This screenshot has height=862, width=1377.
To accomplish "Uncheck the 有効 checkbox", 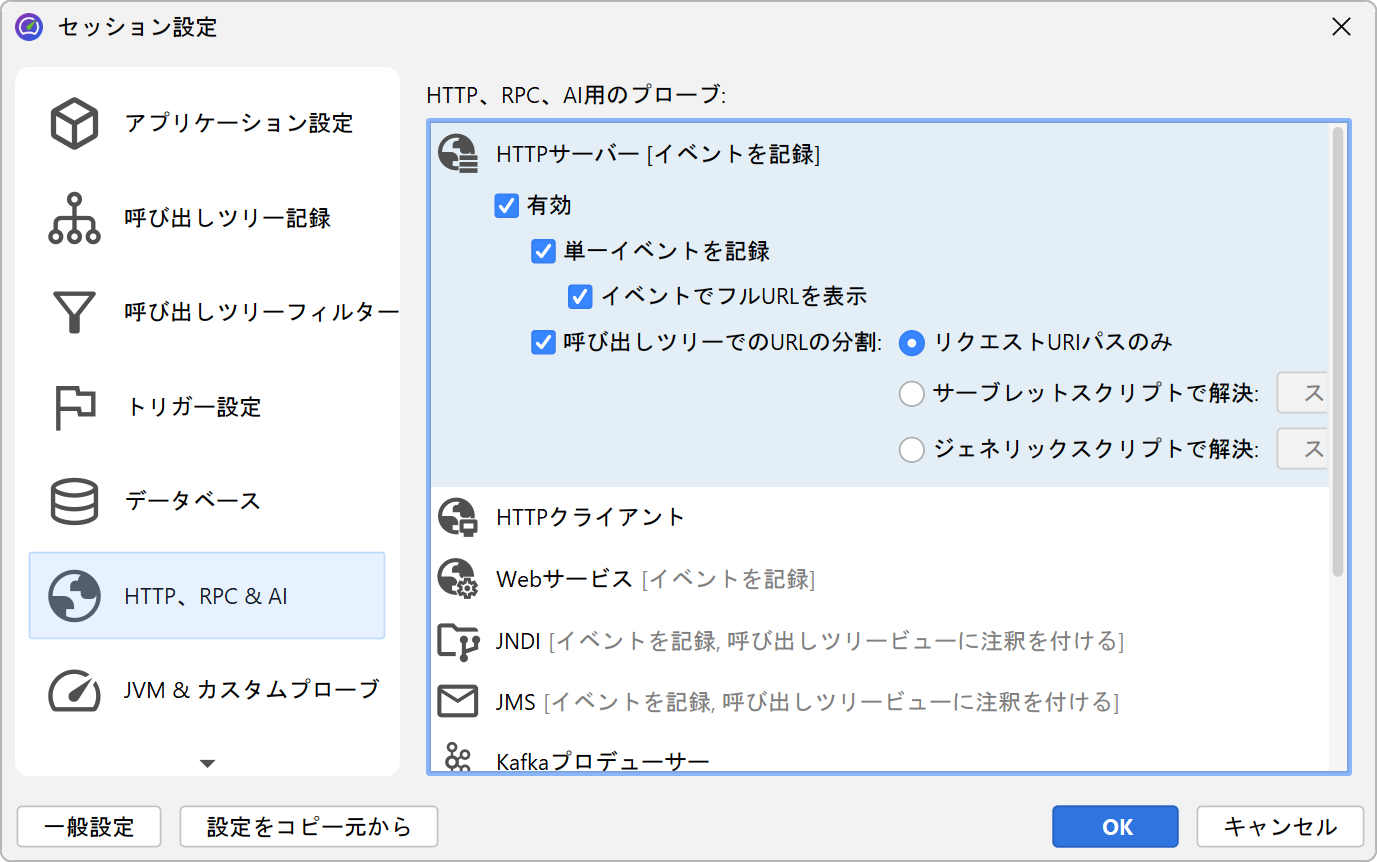I will [x=507, y=206].
